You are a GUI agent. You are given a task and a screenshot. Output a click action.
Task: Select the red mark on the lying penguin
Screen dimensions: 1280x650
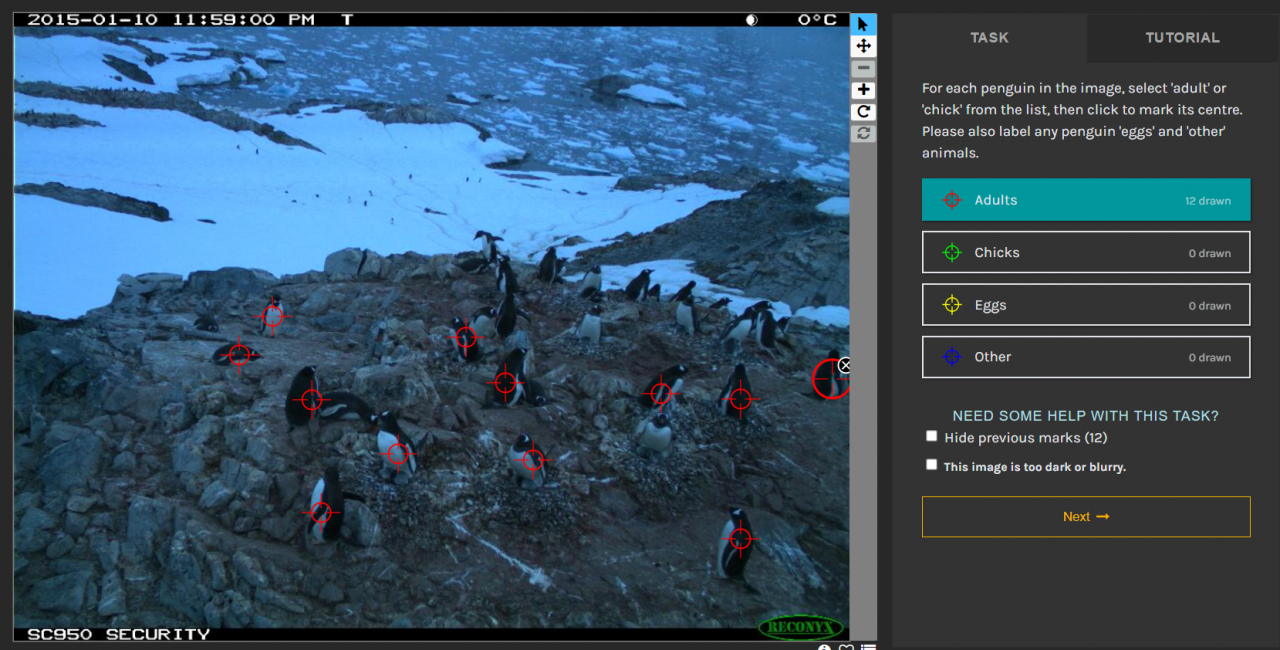pyautogui.click(x=239, y=354)
